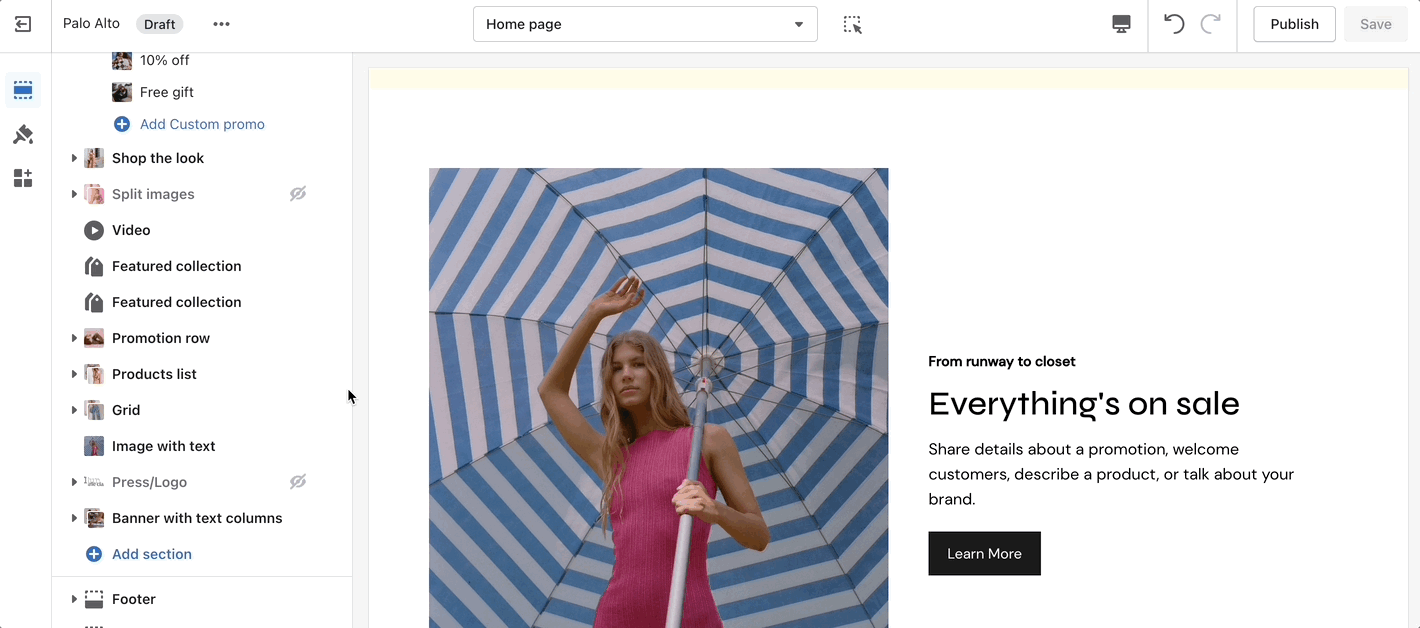Click the Redo arrow
The width and height of the screenshot is (1420, 628).
1211,24
